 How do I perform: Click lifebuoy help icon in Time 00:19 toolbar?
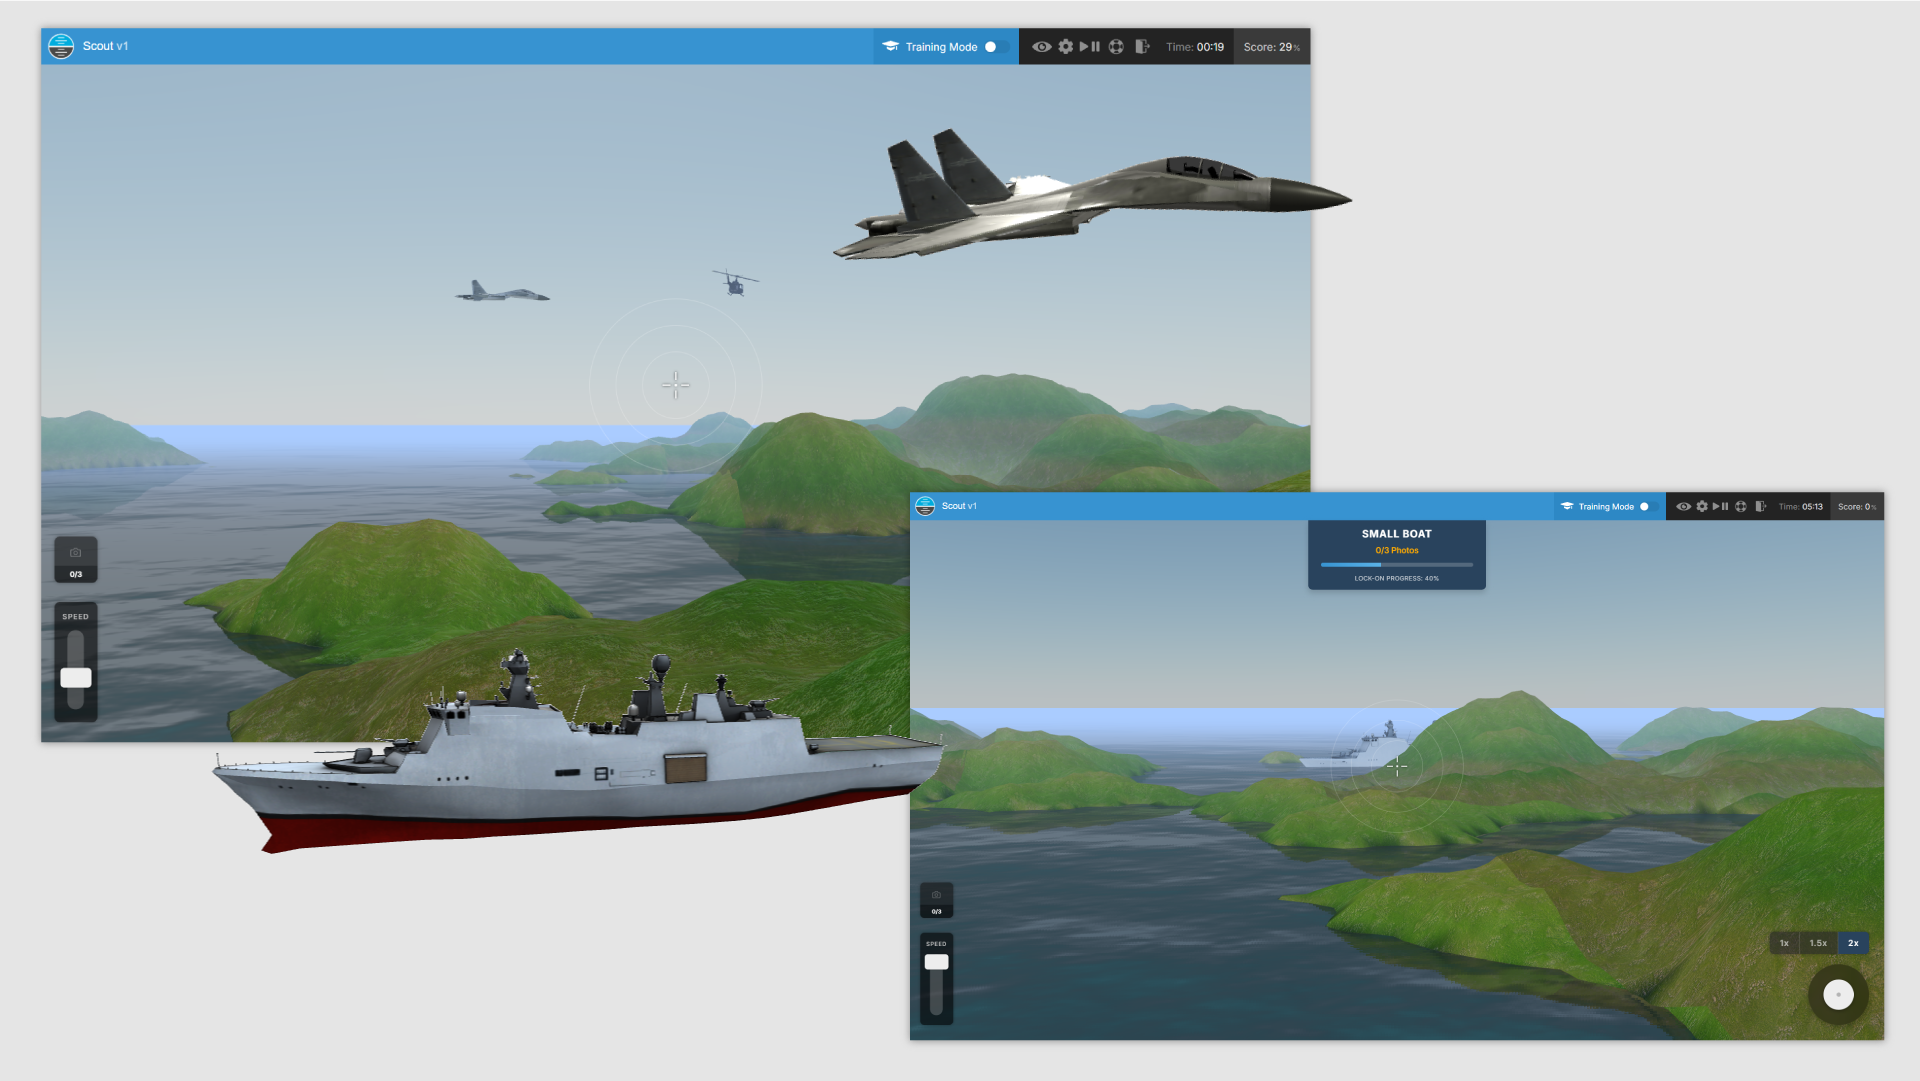click(x=1116, y=47)
